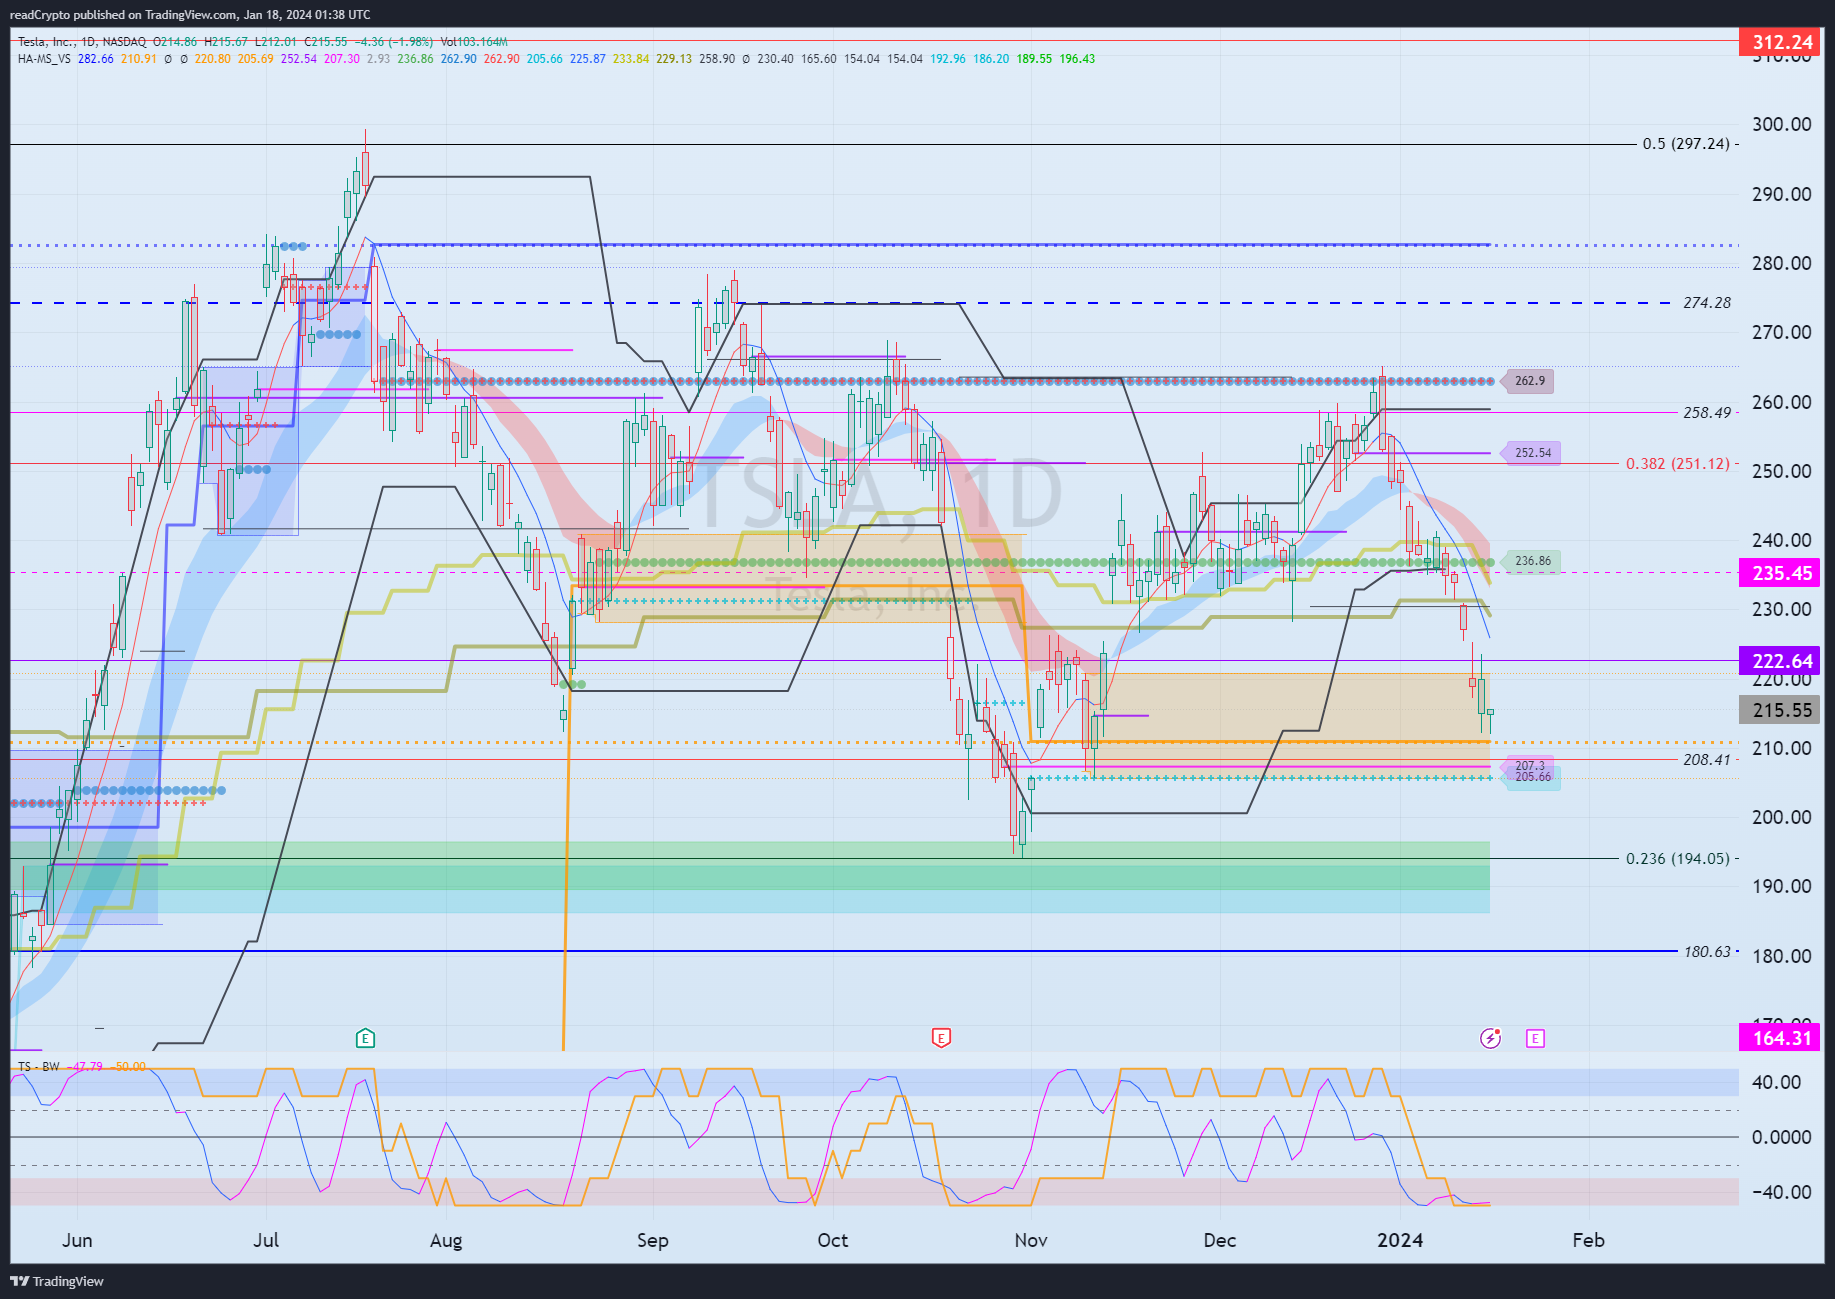
Task: Click the 0.0000 oscillator axis tick
Action: (1781, 1138)
